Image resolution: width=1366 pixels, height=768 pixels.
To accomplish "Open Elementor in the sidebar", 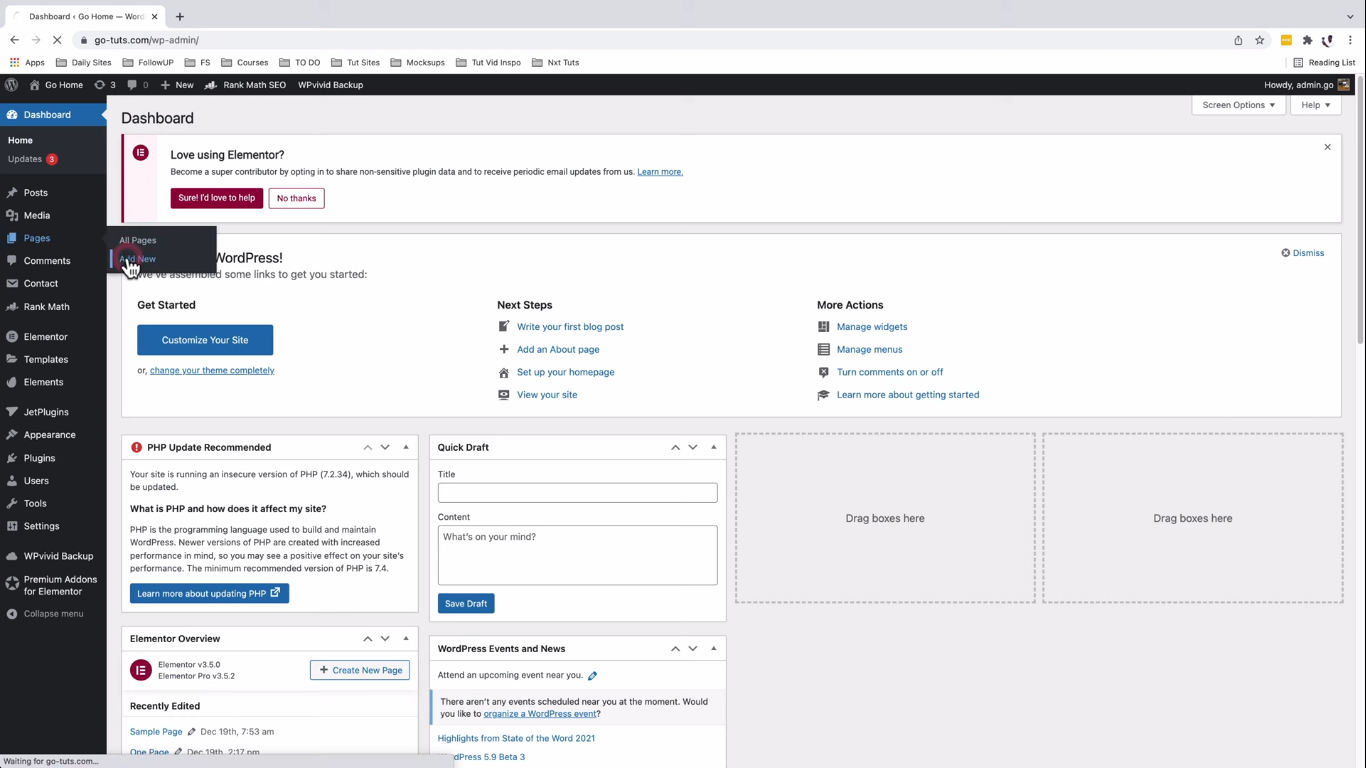I will click(x=46, y=337).
